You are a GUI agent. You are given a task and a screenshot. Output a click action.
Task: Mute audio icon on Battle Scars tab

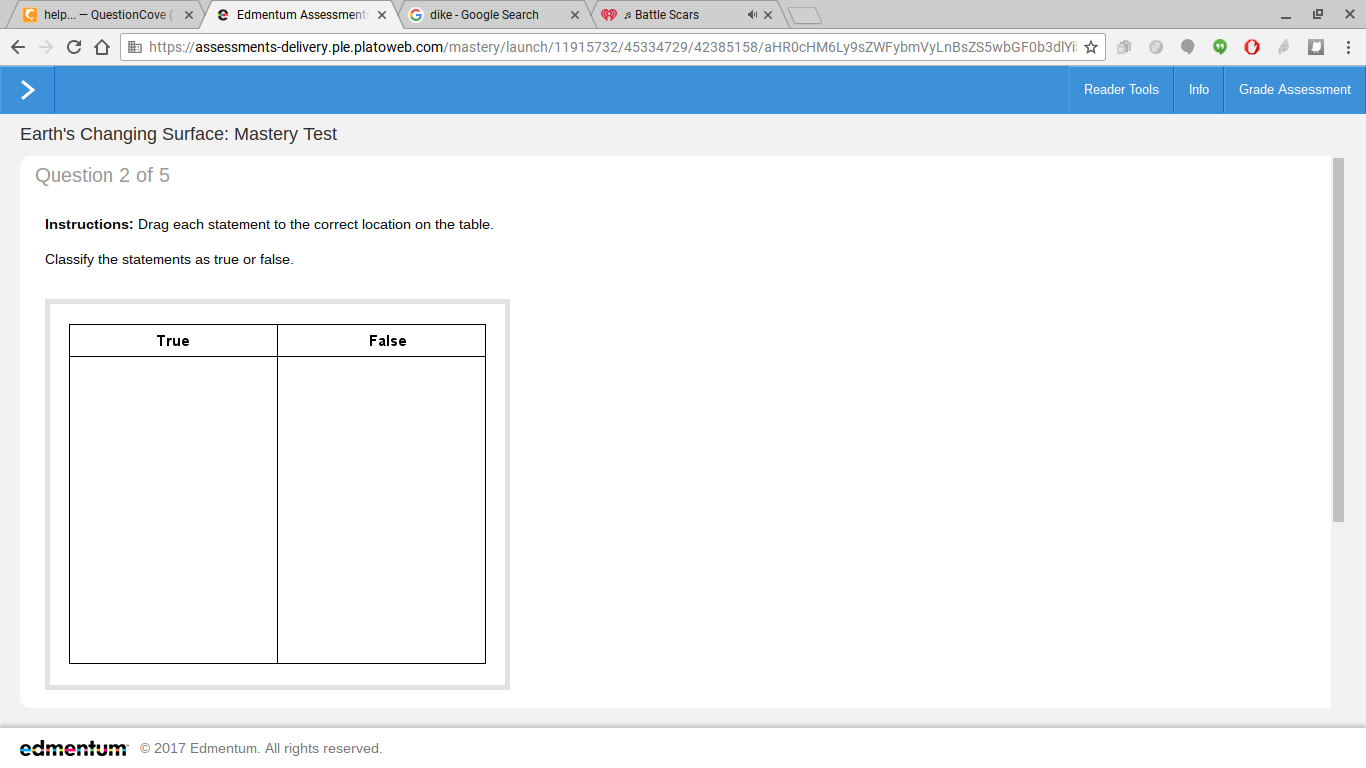click(x=752, y=15)
